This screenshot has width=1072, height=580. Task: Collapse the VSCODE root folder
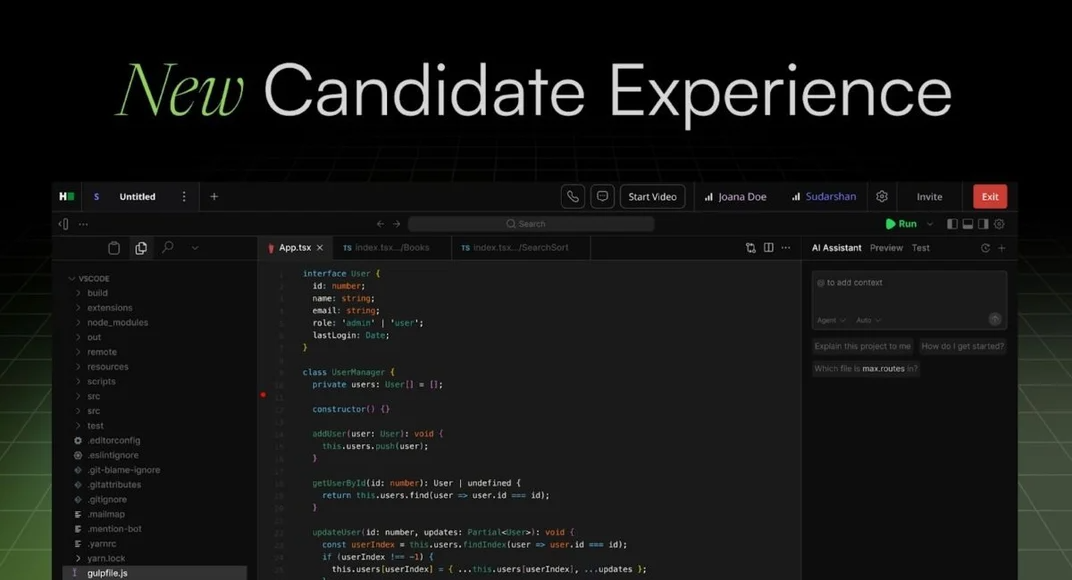pos(90,278)
